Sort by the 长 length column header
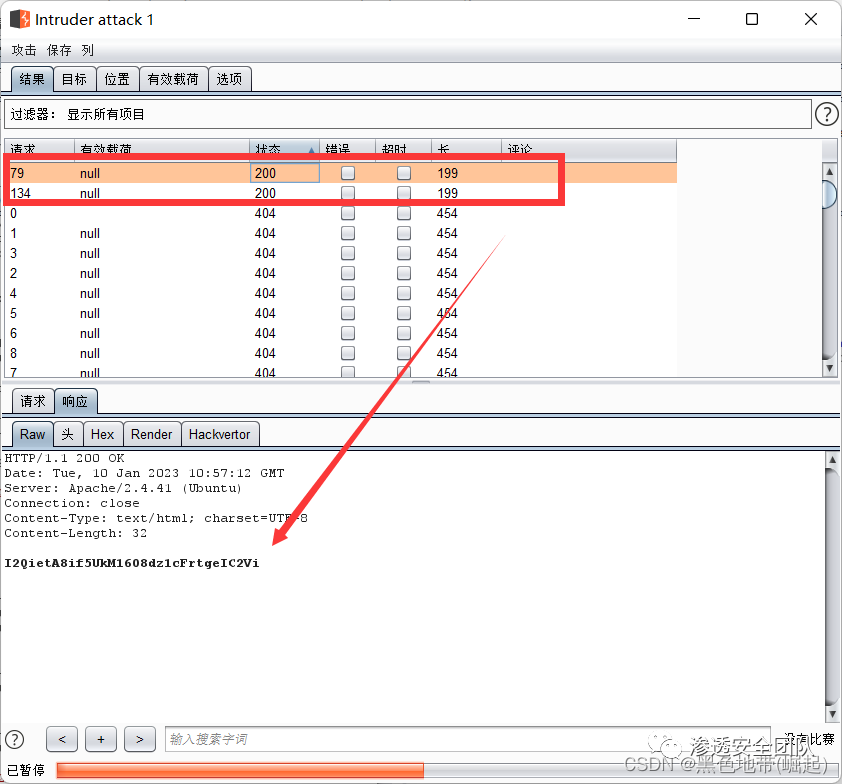842x784 pixels. click(467, 148)
